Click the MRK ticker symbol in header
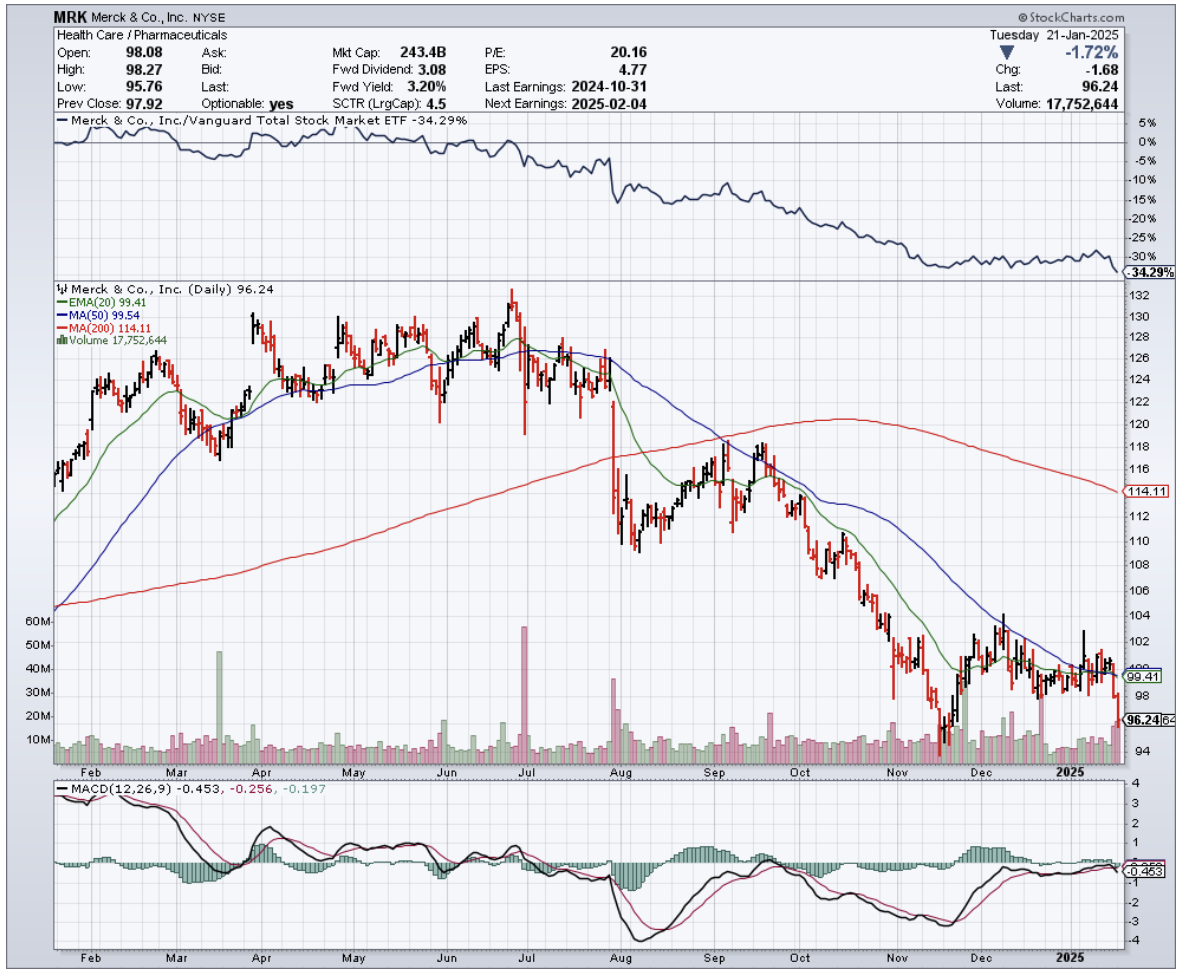 [71, 18]
